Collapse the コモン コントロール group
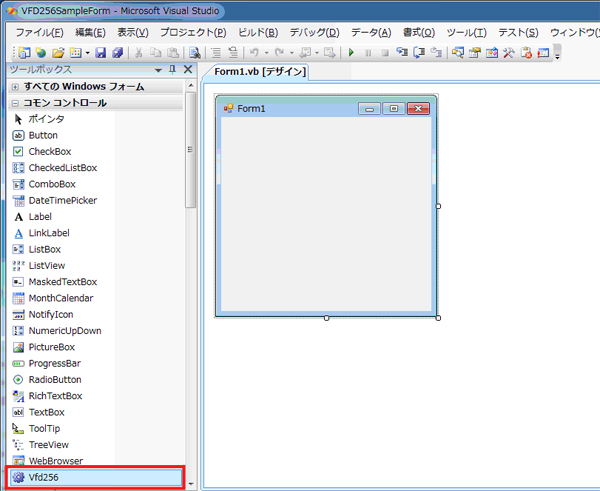This screenshot has height=491, width=600. (15, 103)
